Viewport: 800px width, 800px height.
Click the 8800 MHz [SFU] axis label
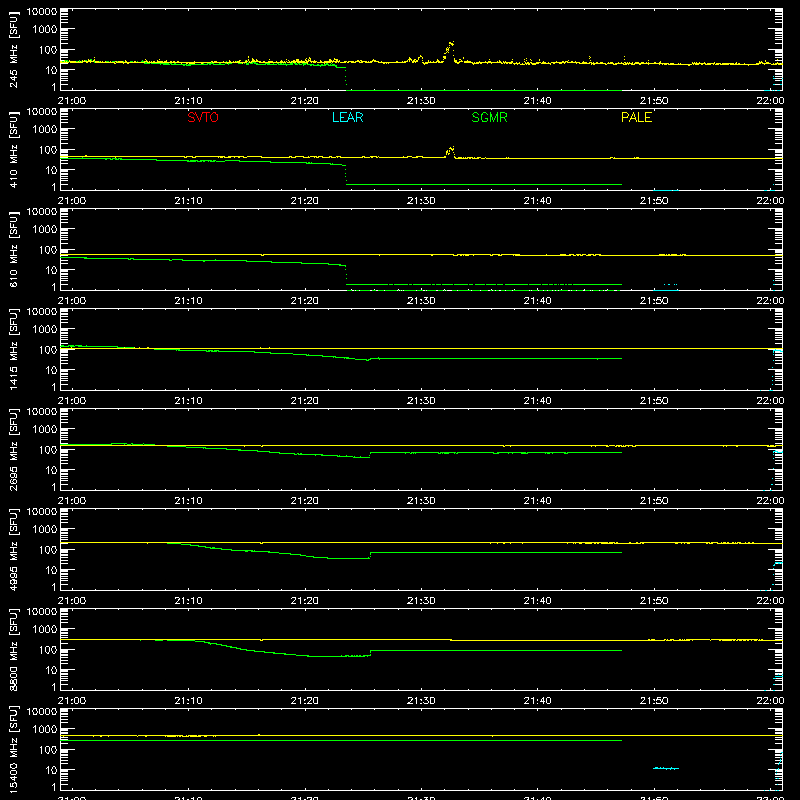point(13,649)
